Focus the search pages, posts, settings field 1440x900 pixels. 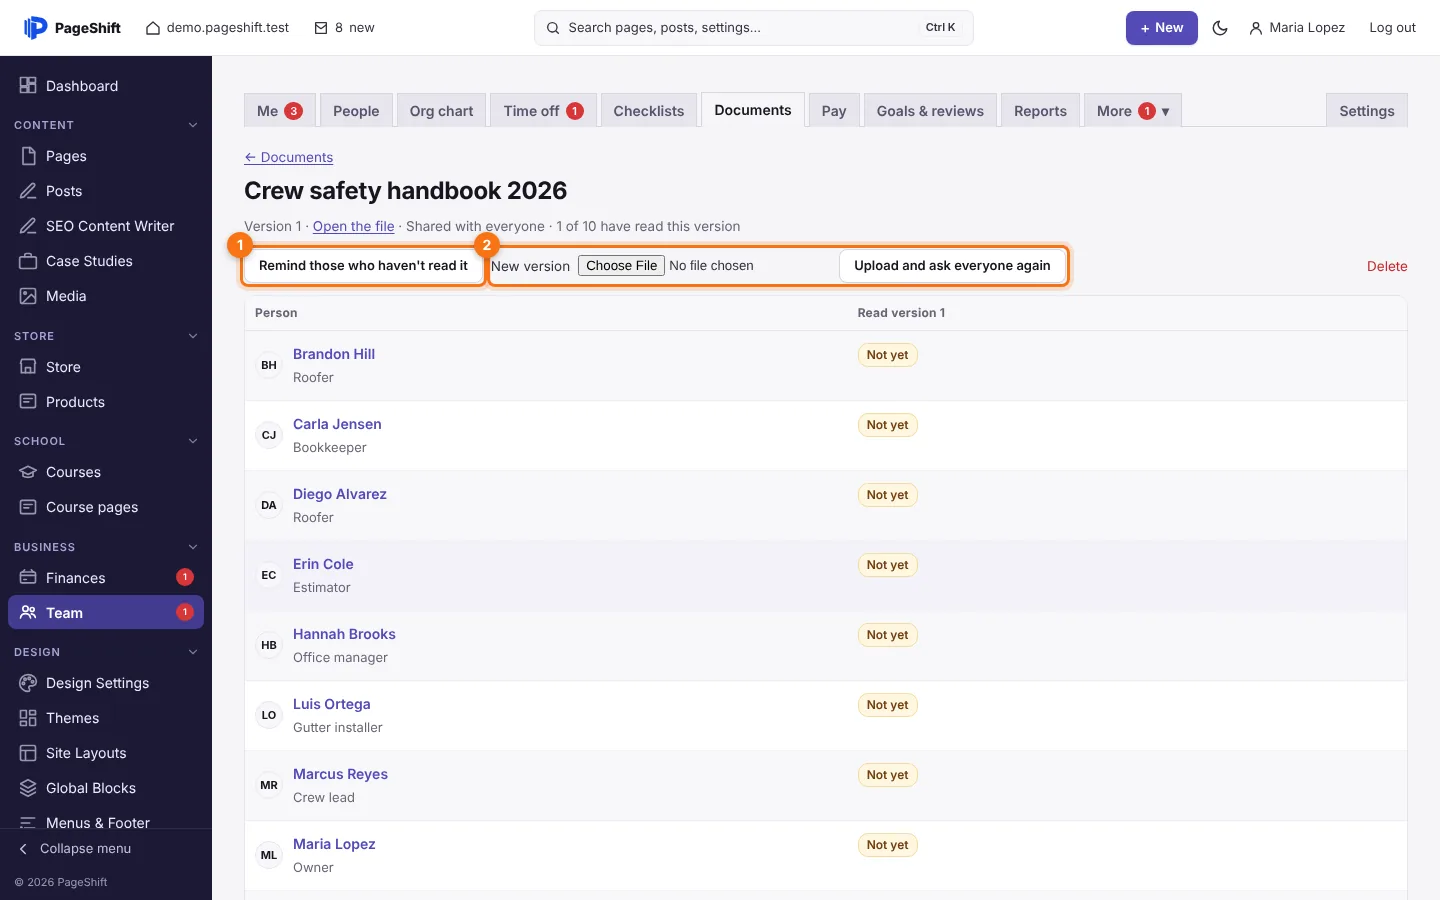click(x=754, y=28)
